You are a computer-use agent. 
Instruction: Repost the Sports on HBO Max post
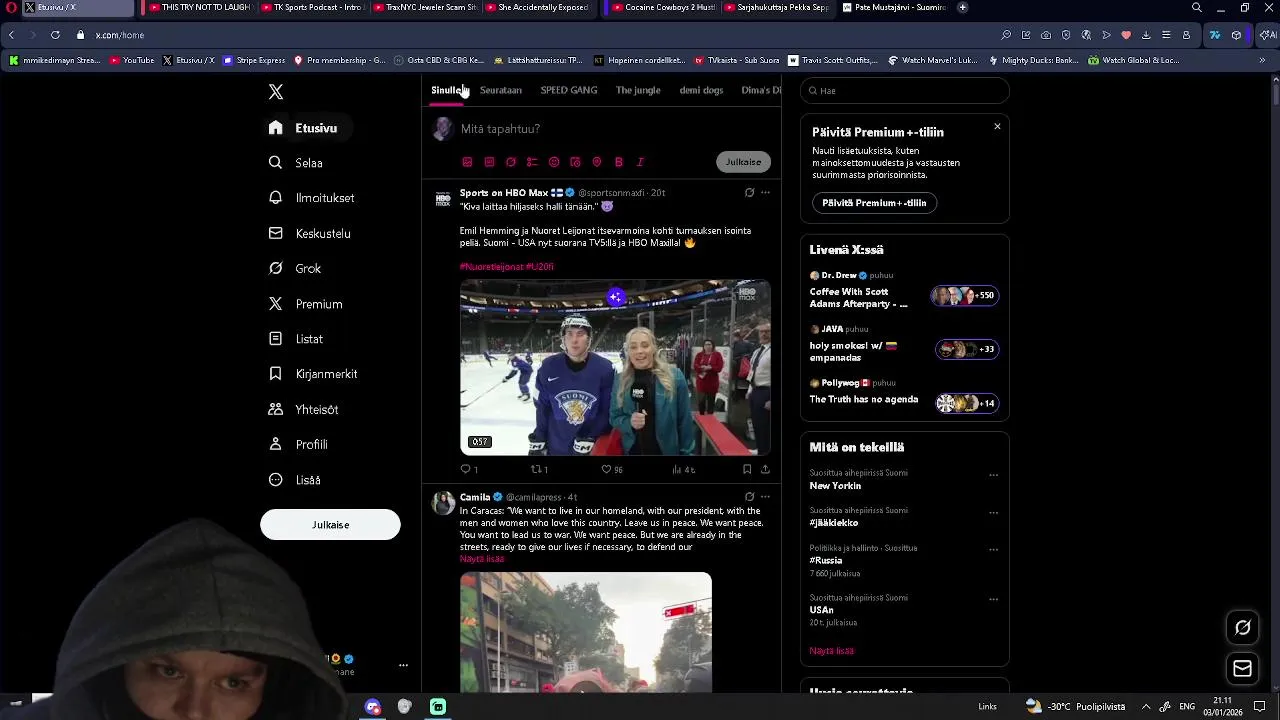pyautogui.click(x=539, y=469)
